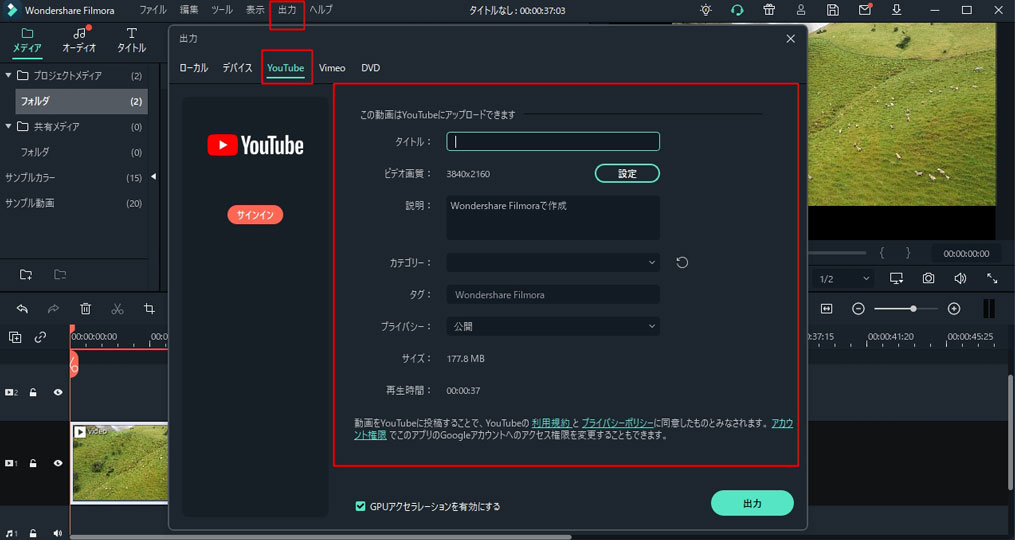Image resolution: width=1015 pixels, height=540 pixels.
Task: Zoom to fit timeline icon
Action: 827,309
